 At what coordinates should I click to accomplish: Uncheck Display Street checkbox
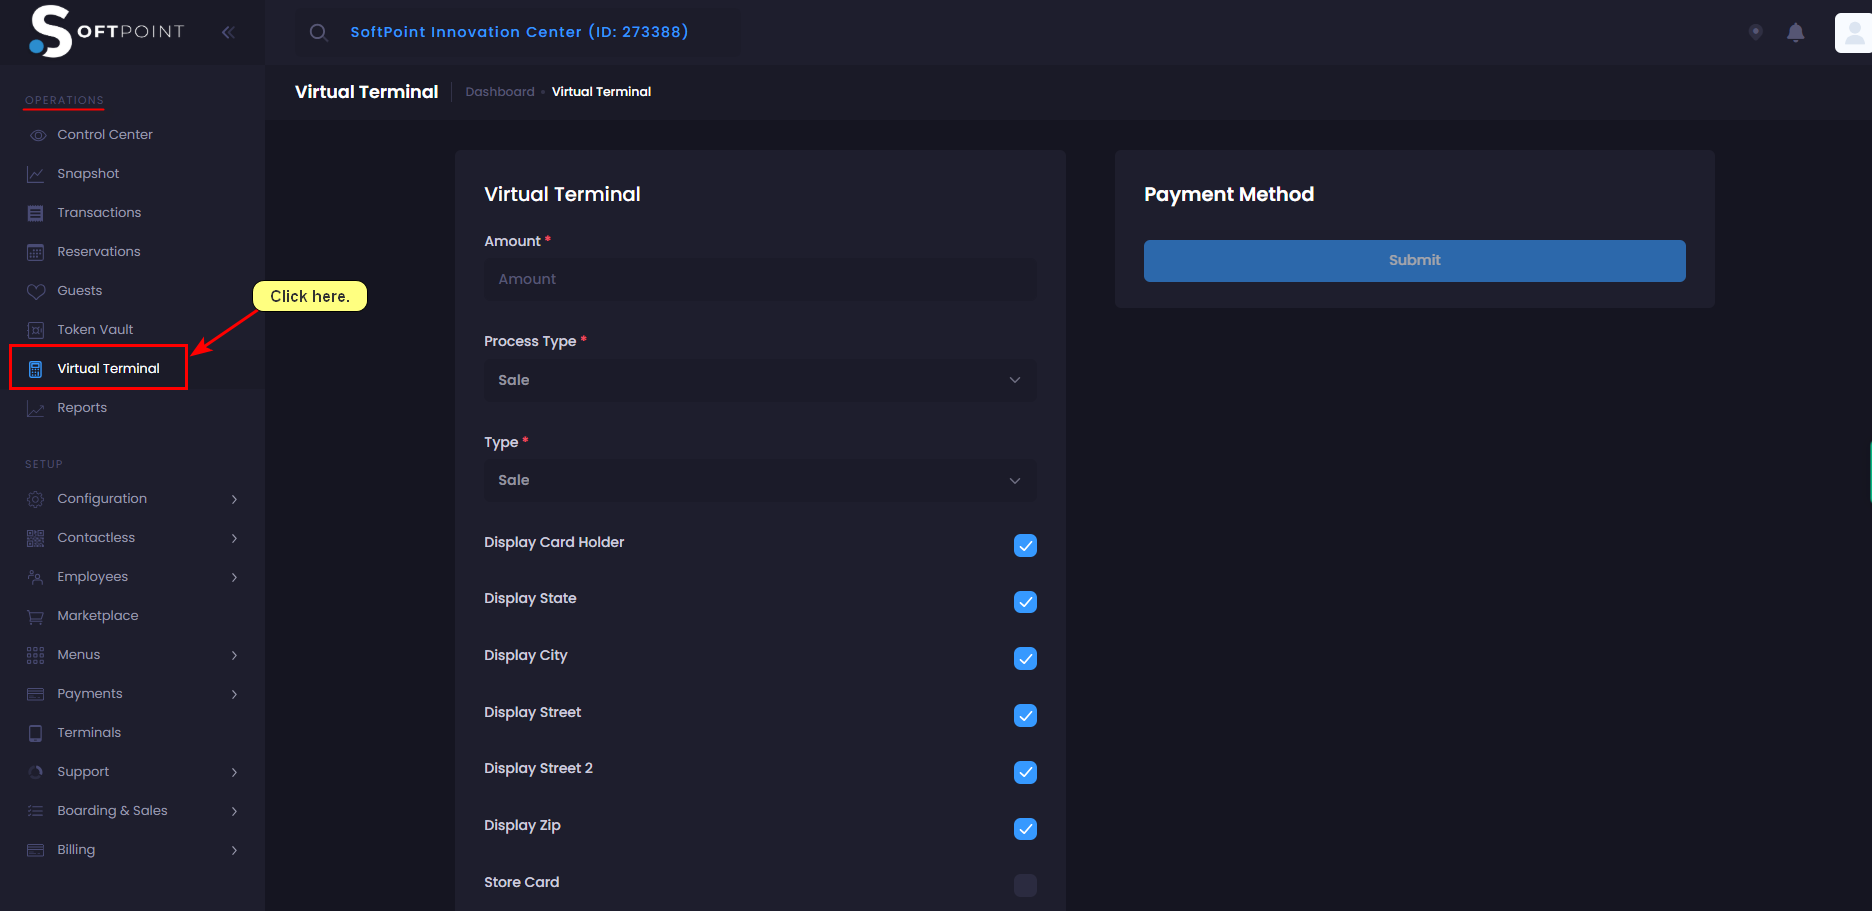click(x=1025, y=715)
